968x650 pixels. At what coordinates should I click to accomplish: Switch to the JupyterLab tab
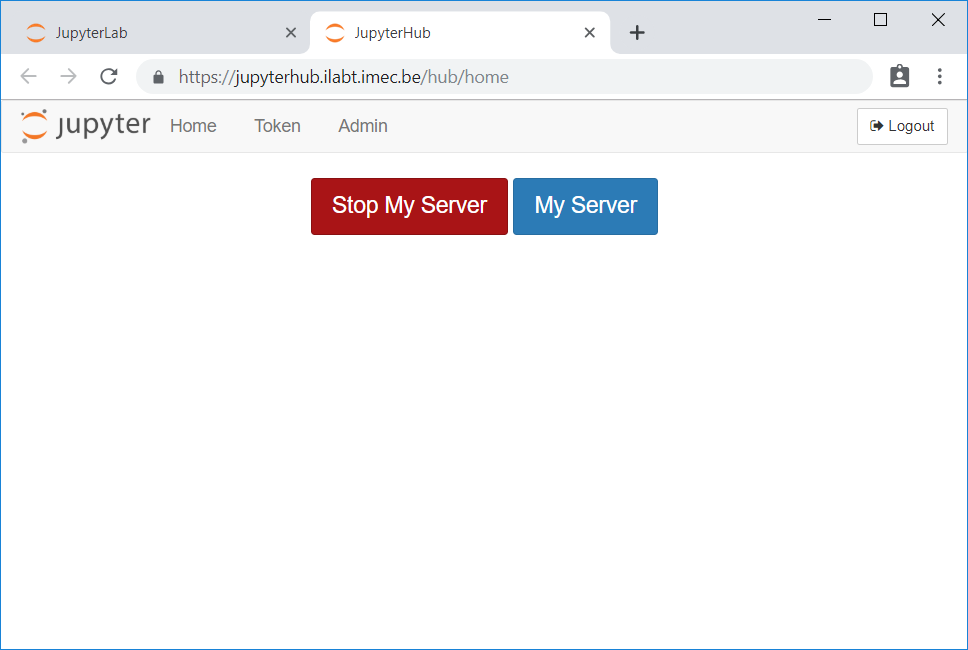(156, 33)
